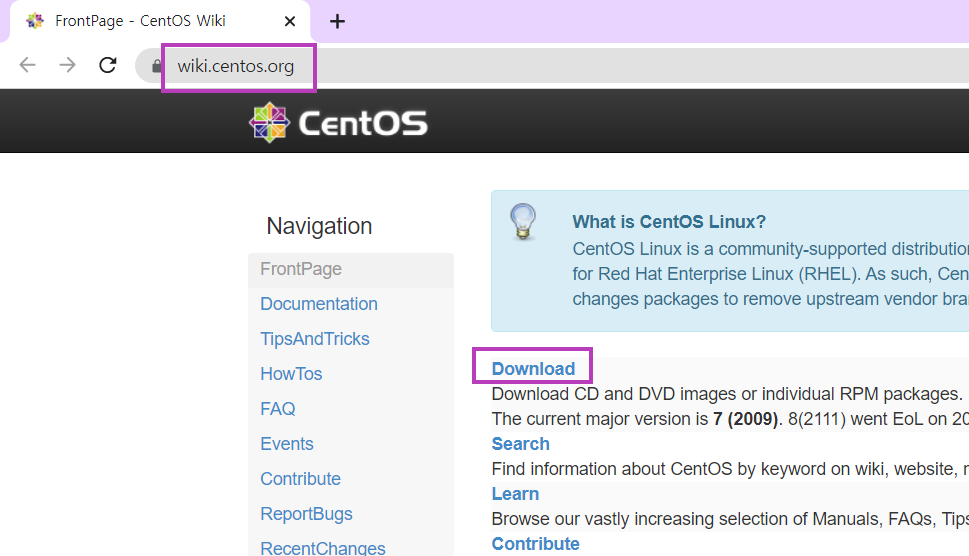
Task: Open TipsAndTricks navigation link
Action: pyautogui.click(x=315, y=339)
